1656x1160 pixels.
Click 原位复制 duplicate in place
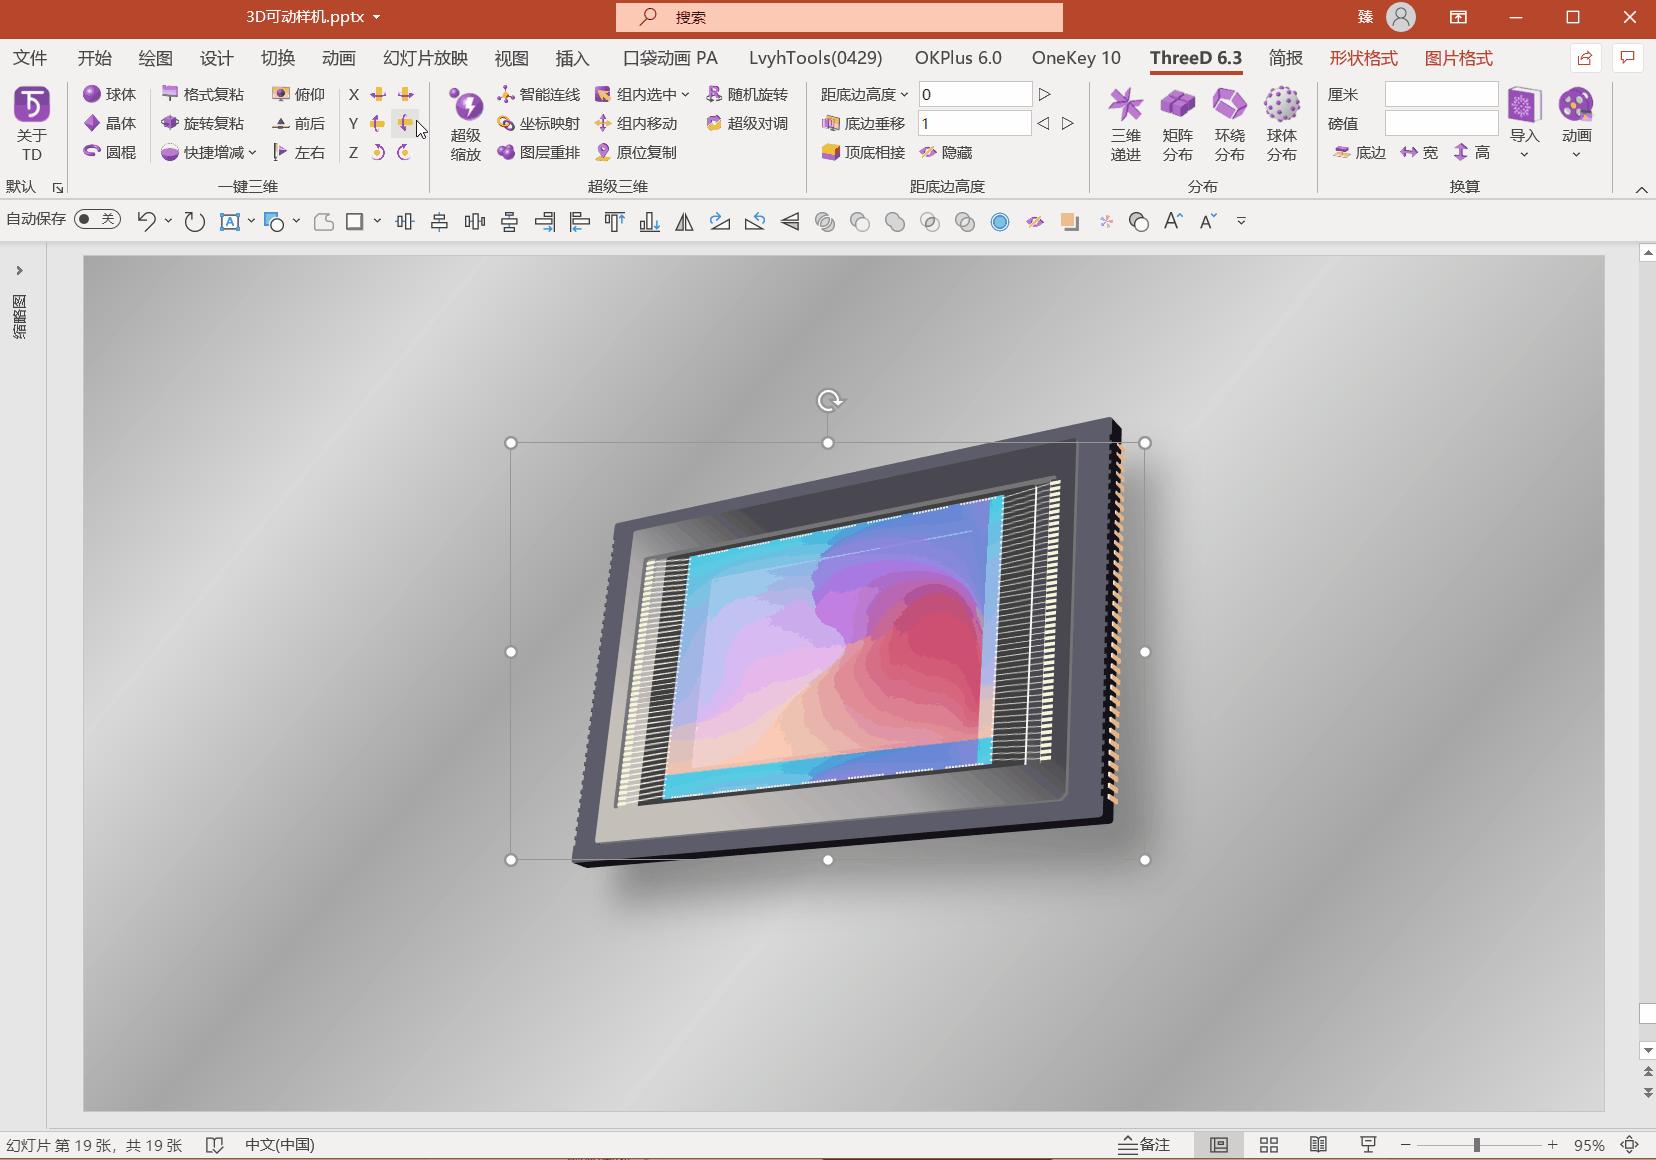636,152
